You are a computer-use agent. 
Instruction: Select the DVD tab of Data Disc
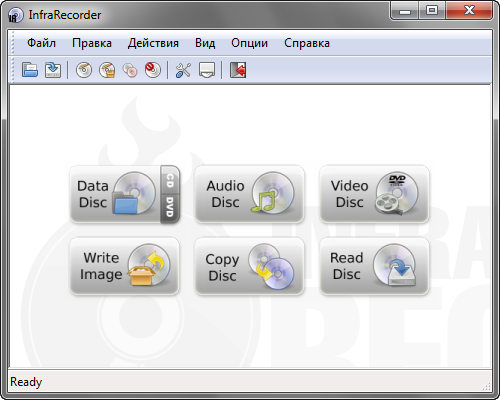point(170,209)
